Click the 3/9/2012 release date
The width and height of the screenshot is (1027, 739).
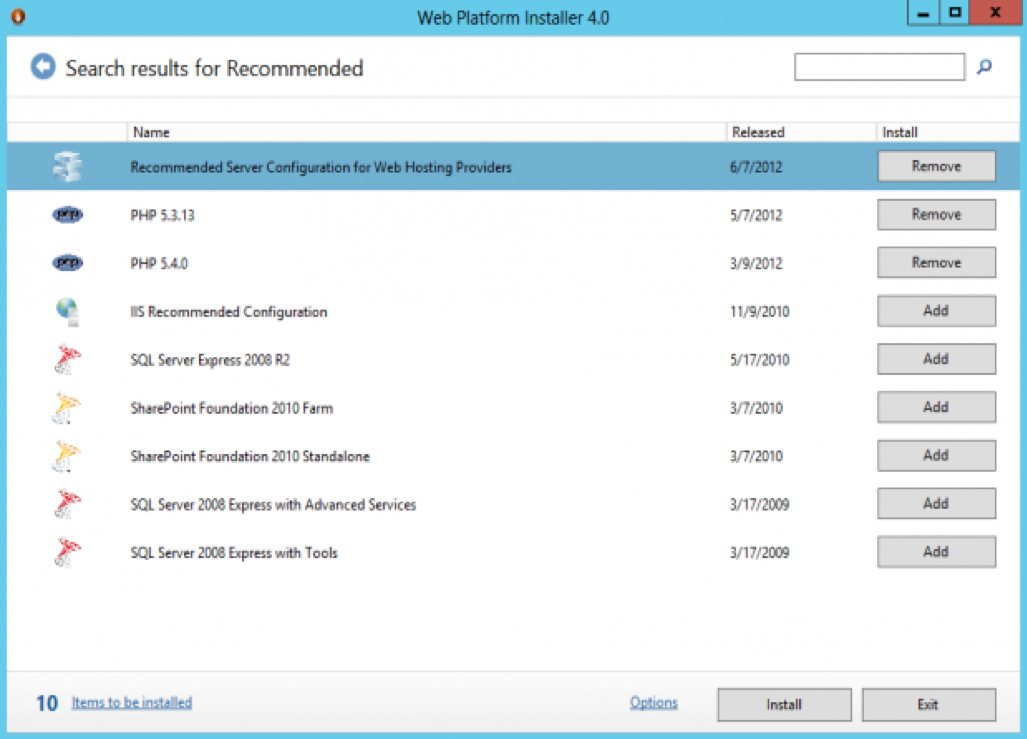point(756,263)
